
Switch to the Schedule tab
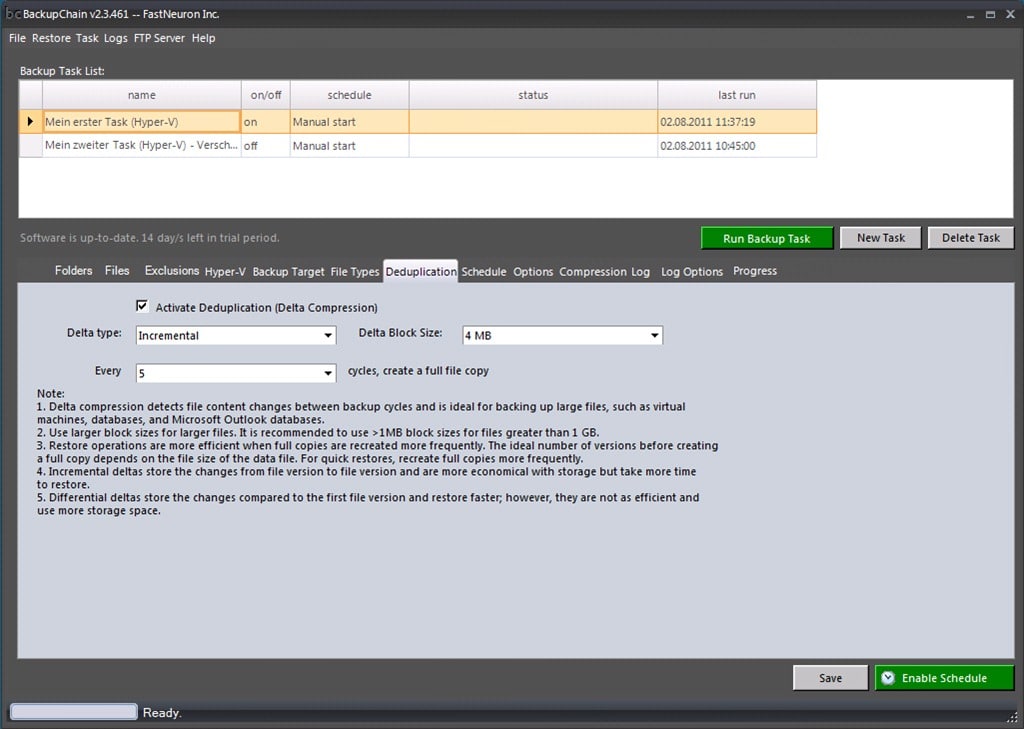[483, 272]
